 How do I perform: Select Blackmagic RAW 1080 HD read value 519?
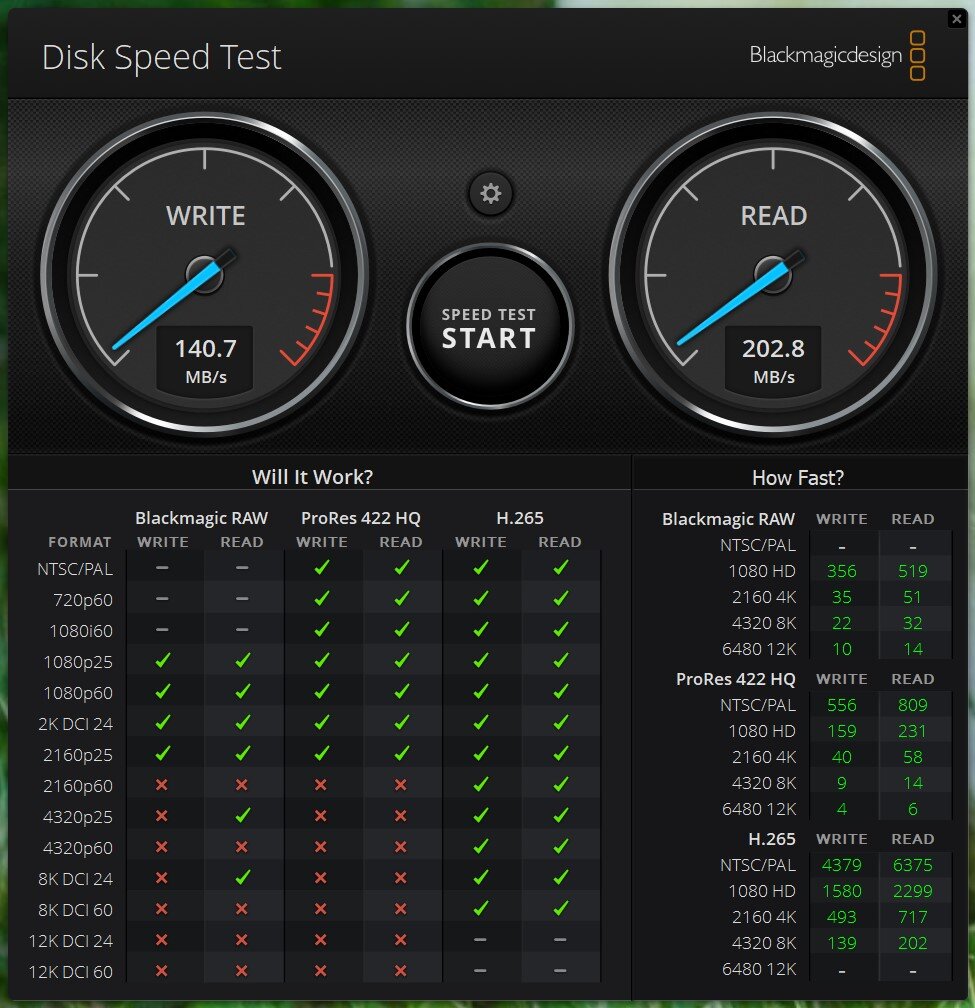[x=913, y=571]
